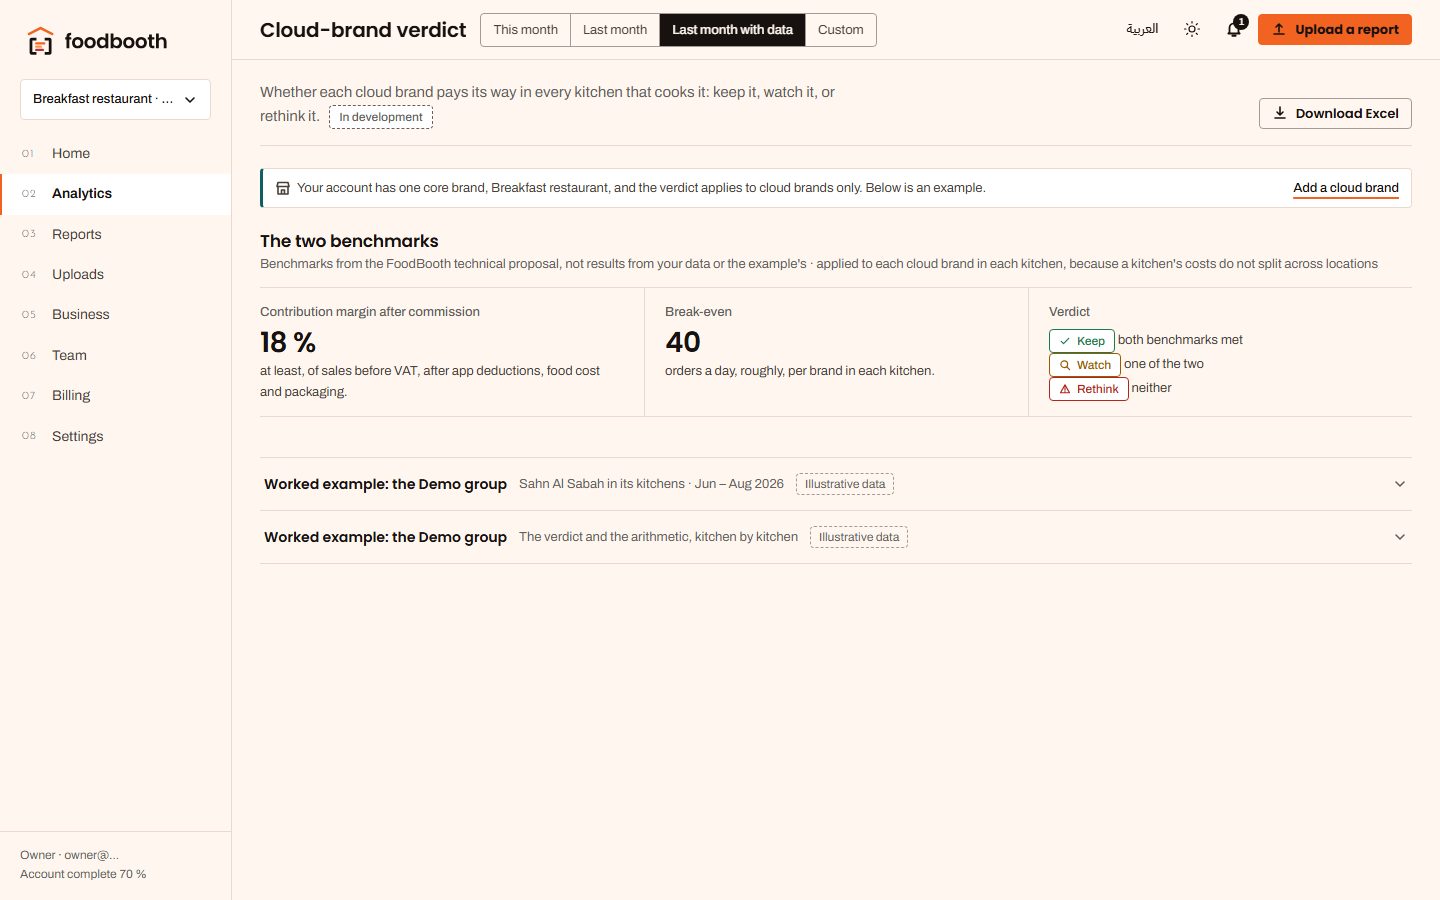
Task: Click the Break-even label
Action: 698,312
